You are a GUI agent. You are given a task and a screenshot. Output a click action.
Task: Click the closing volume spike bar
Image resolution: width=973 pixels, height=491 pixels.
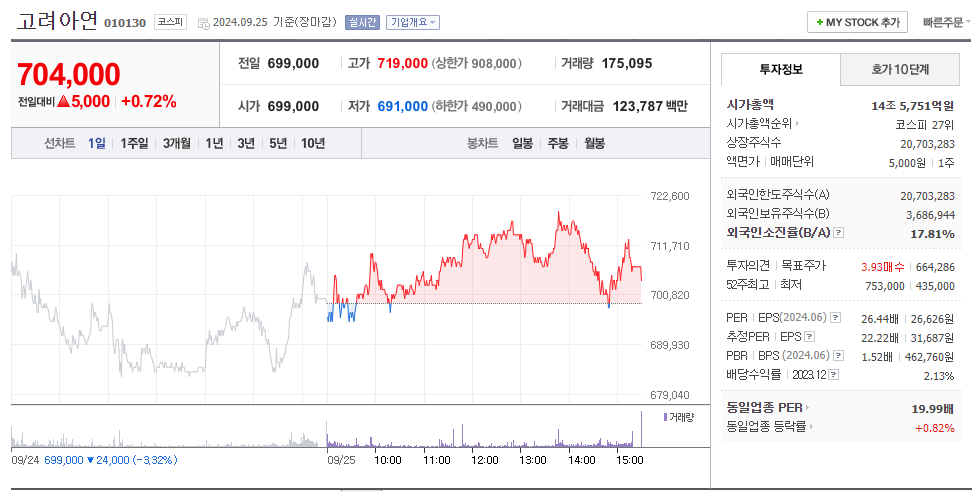(641, 428)
